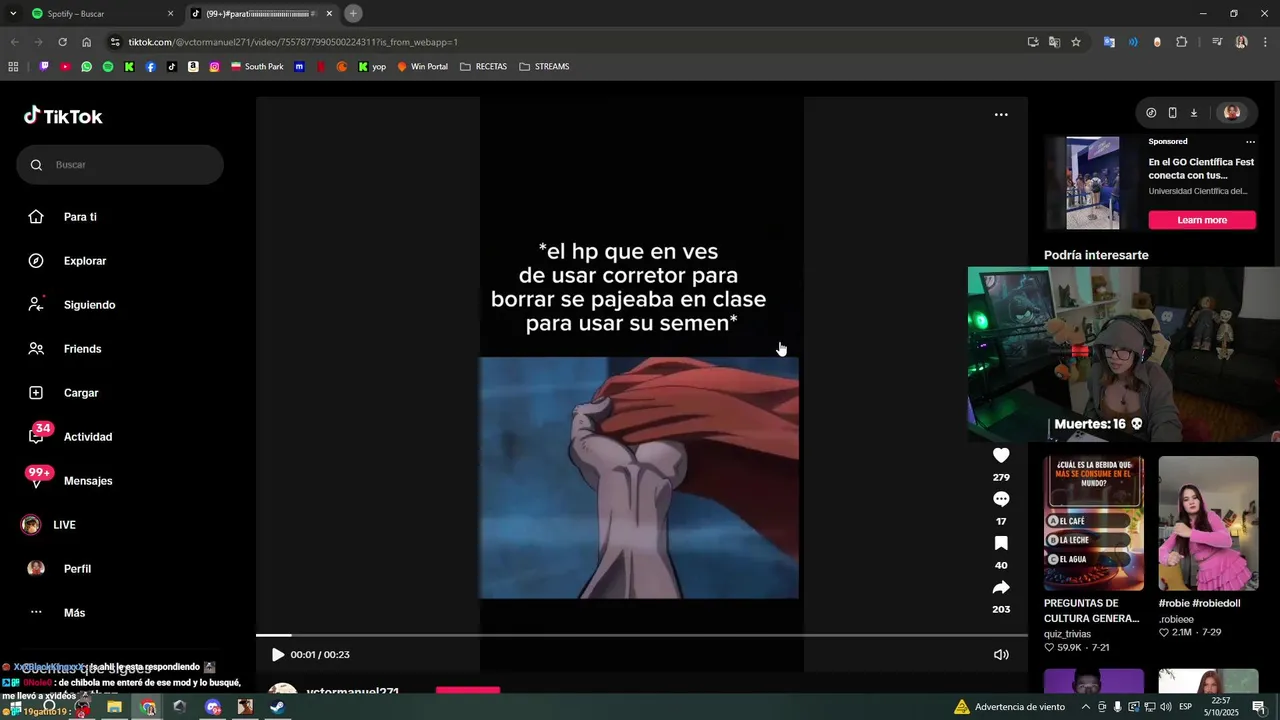
Task: Open File Explorer from the taskbar
Action: pyautogui.click(x=114, y=707)
